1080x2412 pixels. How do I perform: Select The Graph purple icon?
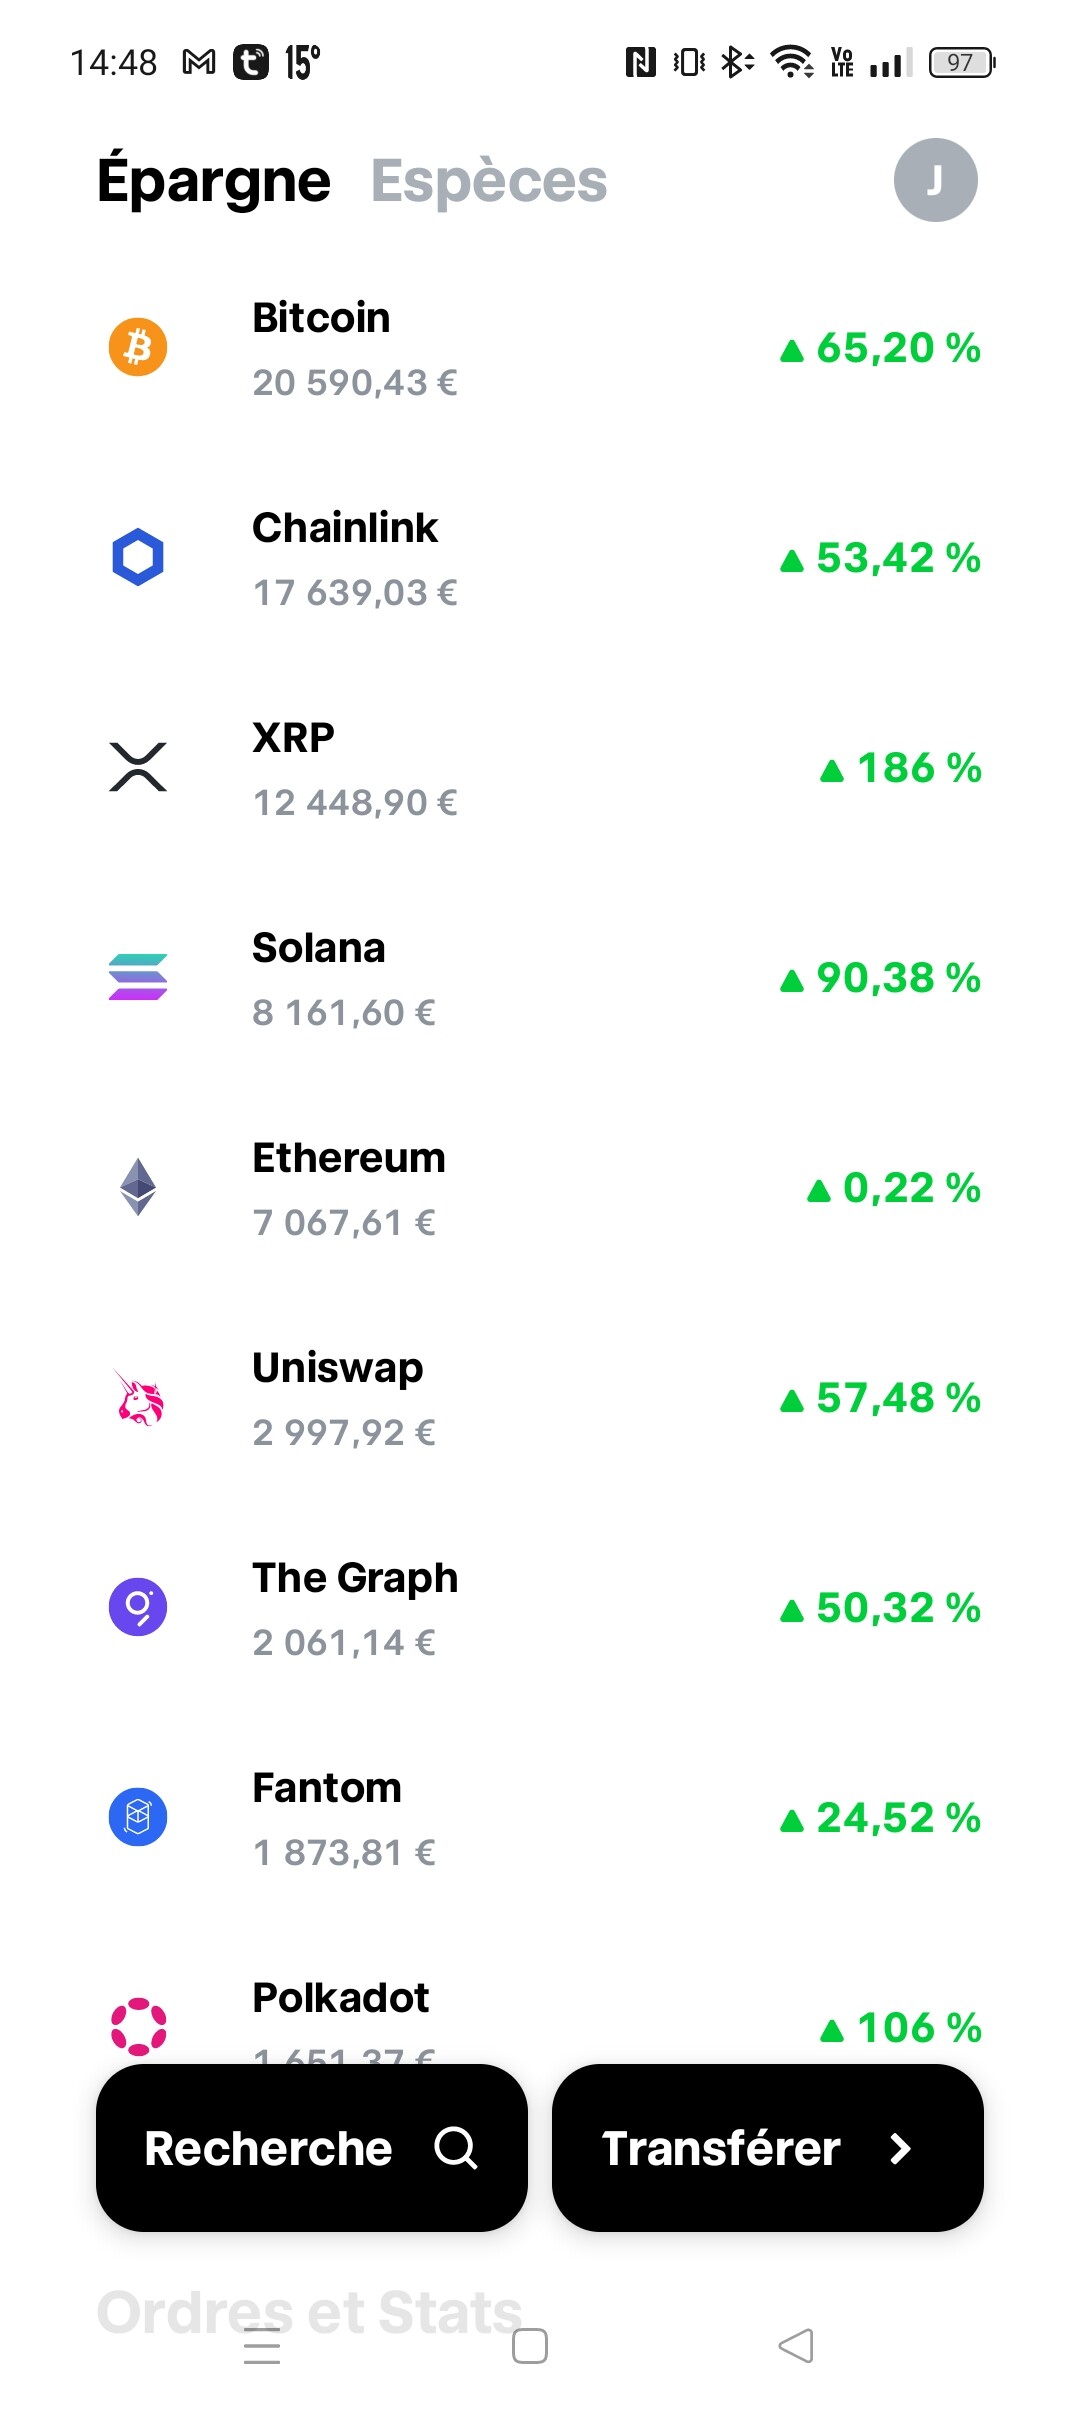click(138, 1607)
